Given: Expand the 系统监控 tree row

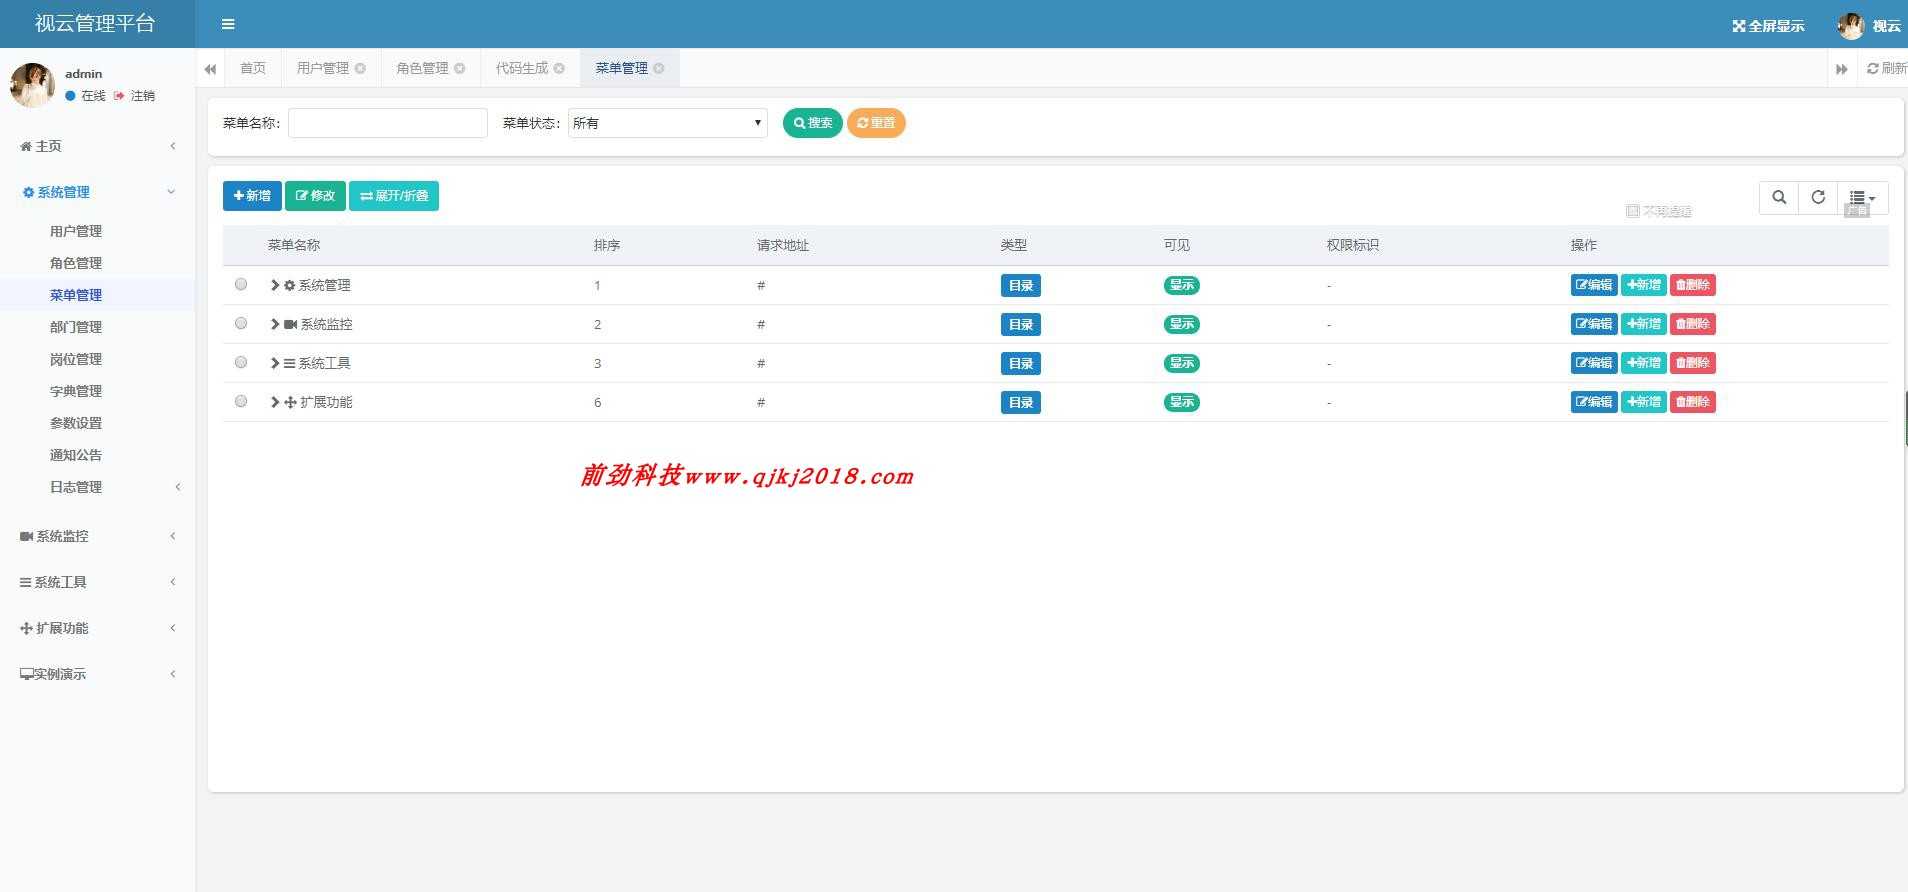Looking at the screenshot, I should [x=275, y=324].
